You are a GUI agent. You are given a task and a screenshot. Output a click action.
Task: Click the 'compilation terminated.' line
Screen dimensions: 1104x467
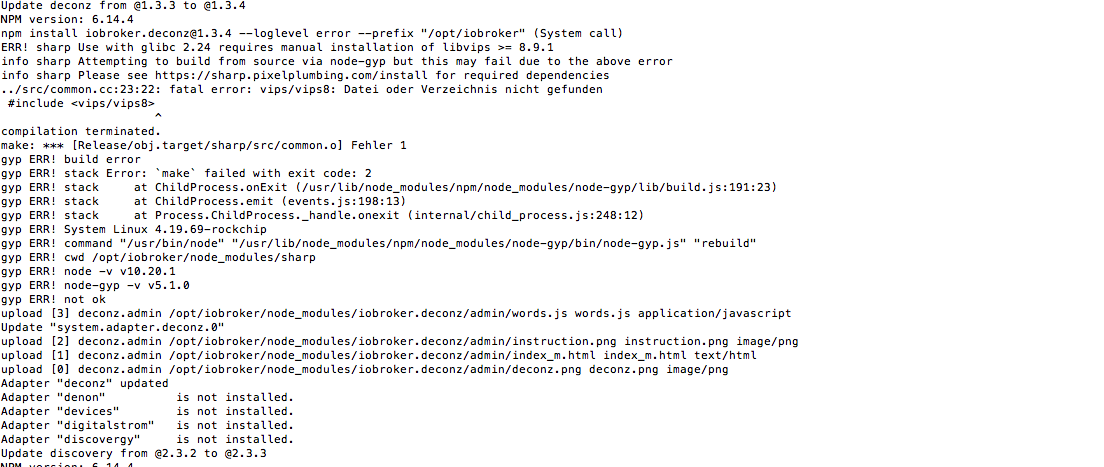[x=81, y=131]
